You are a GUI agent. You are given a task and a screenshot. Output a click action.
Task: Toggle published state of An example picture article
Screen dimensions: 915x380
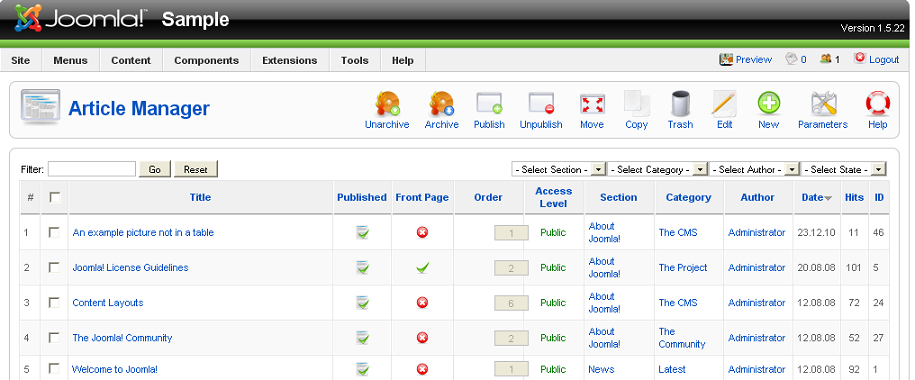tap(362, 233)
